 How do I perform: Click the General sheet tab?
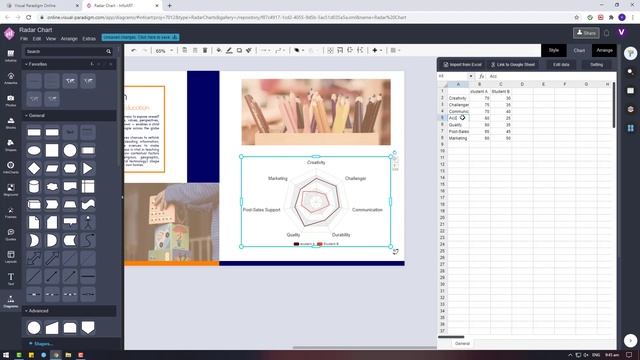coord(462,344)
